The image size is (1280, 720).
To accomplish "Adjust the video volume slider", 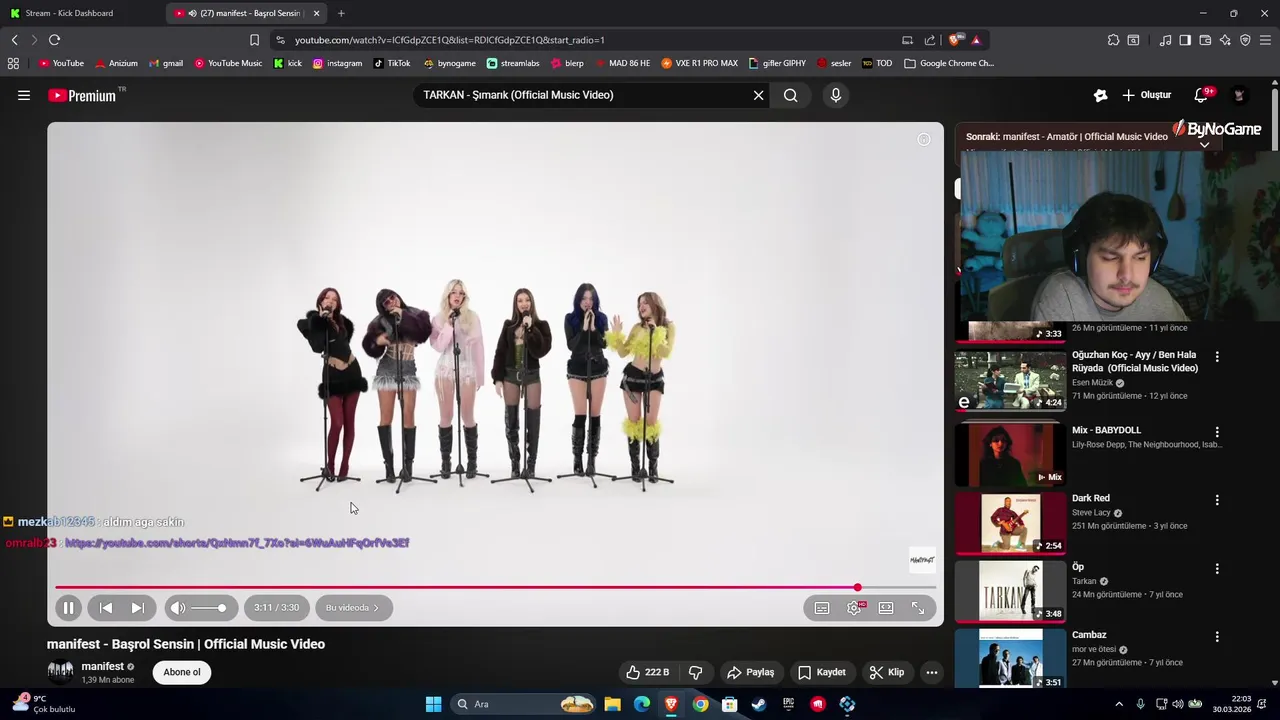I will tap(210, 608).
